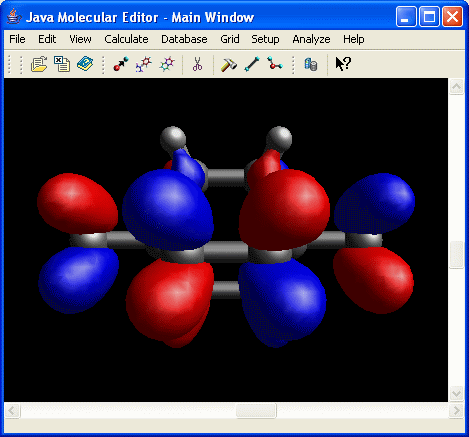The image size is (469, 437).
Task: Open the Grid menu
Action: pyautogui.click(x=230, y=39)
